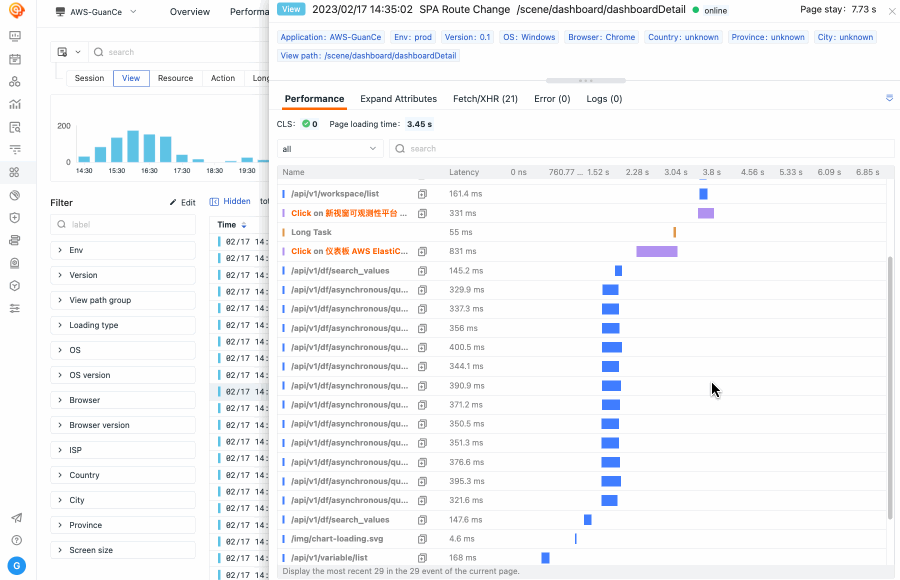Open the Error (0) tab
Screen dimensions: 900x580
pos(552,99)
